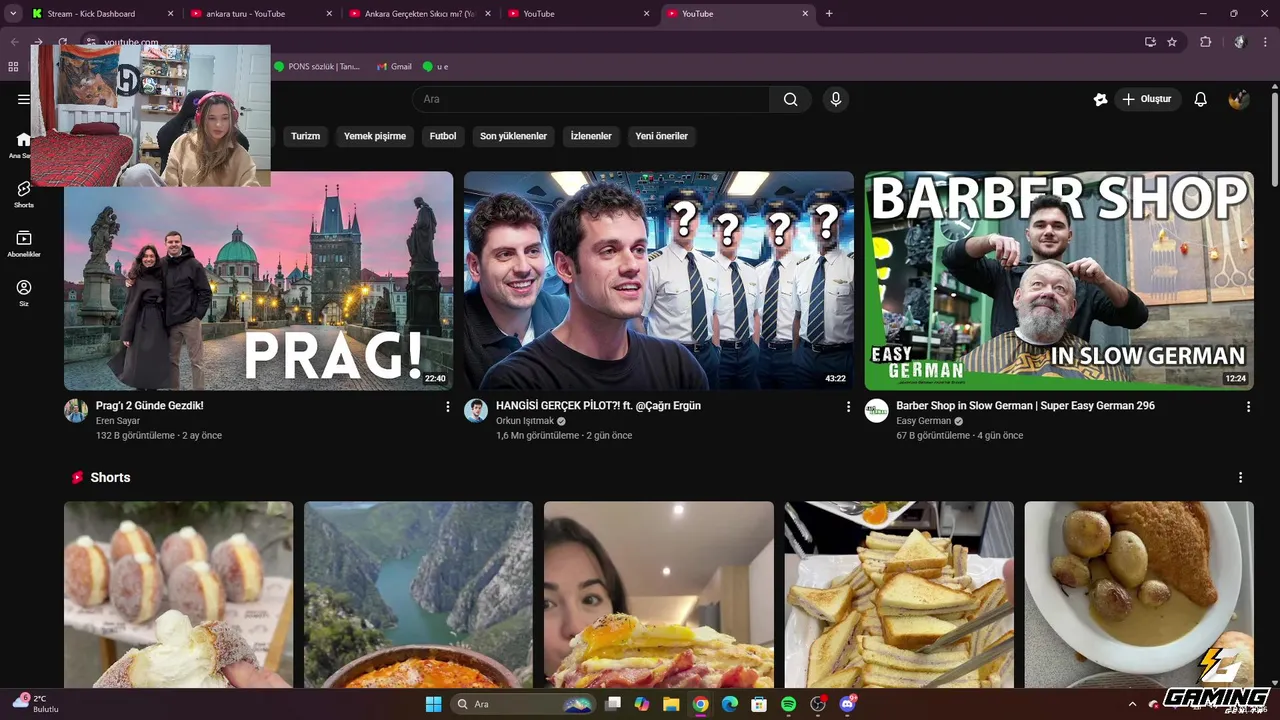Open Easy German channel avatar
The width and height of the screenshot is (1280, 720).
877,411
